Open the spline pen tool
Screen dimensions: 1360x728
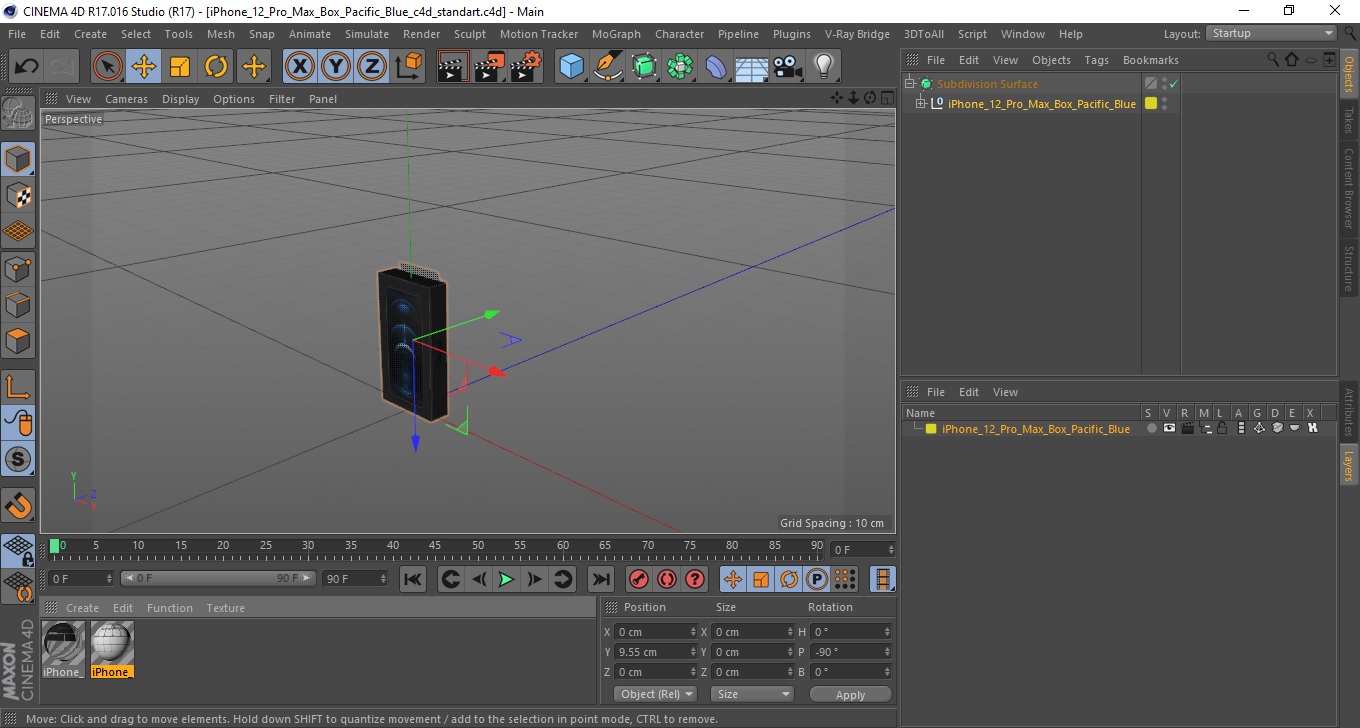[608, 67]
